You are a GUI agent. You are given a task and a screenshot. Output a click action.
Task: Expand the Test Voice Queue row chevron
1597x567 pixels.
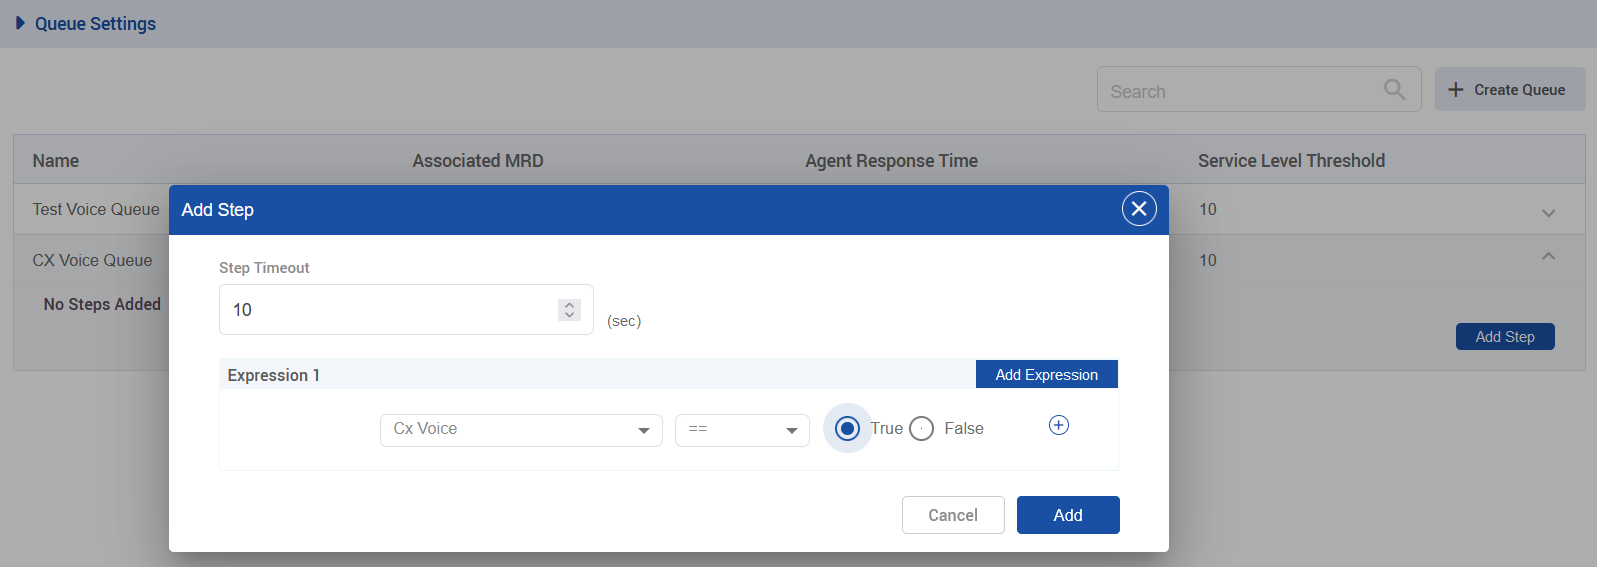point(1548,213)
